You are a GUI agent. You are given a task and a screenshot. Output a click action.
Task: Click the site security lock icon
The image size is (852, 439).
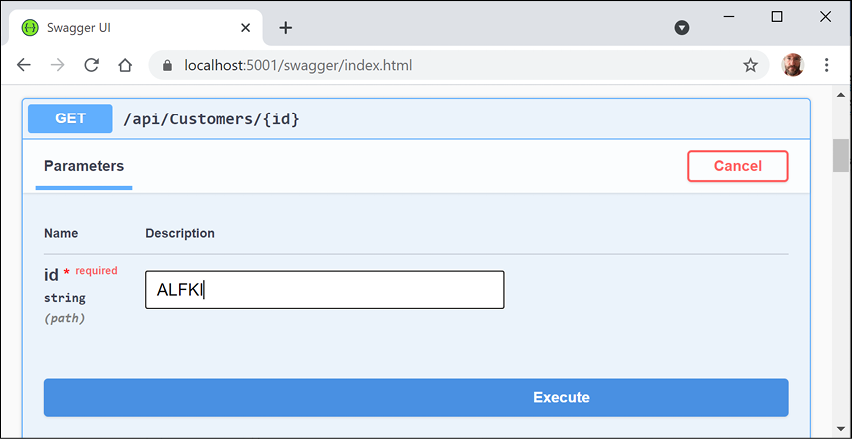coord(167,66)
